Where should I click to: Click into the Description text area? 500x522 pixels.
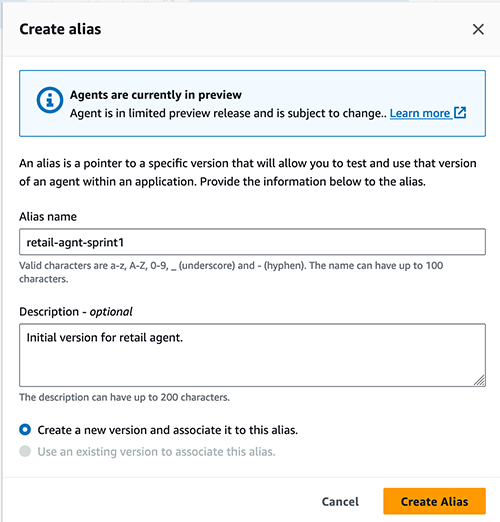252,355
